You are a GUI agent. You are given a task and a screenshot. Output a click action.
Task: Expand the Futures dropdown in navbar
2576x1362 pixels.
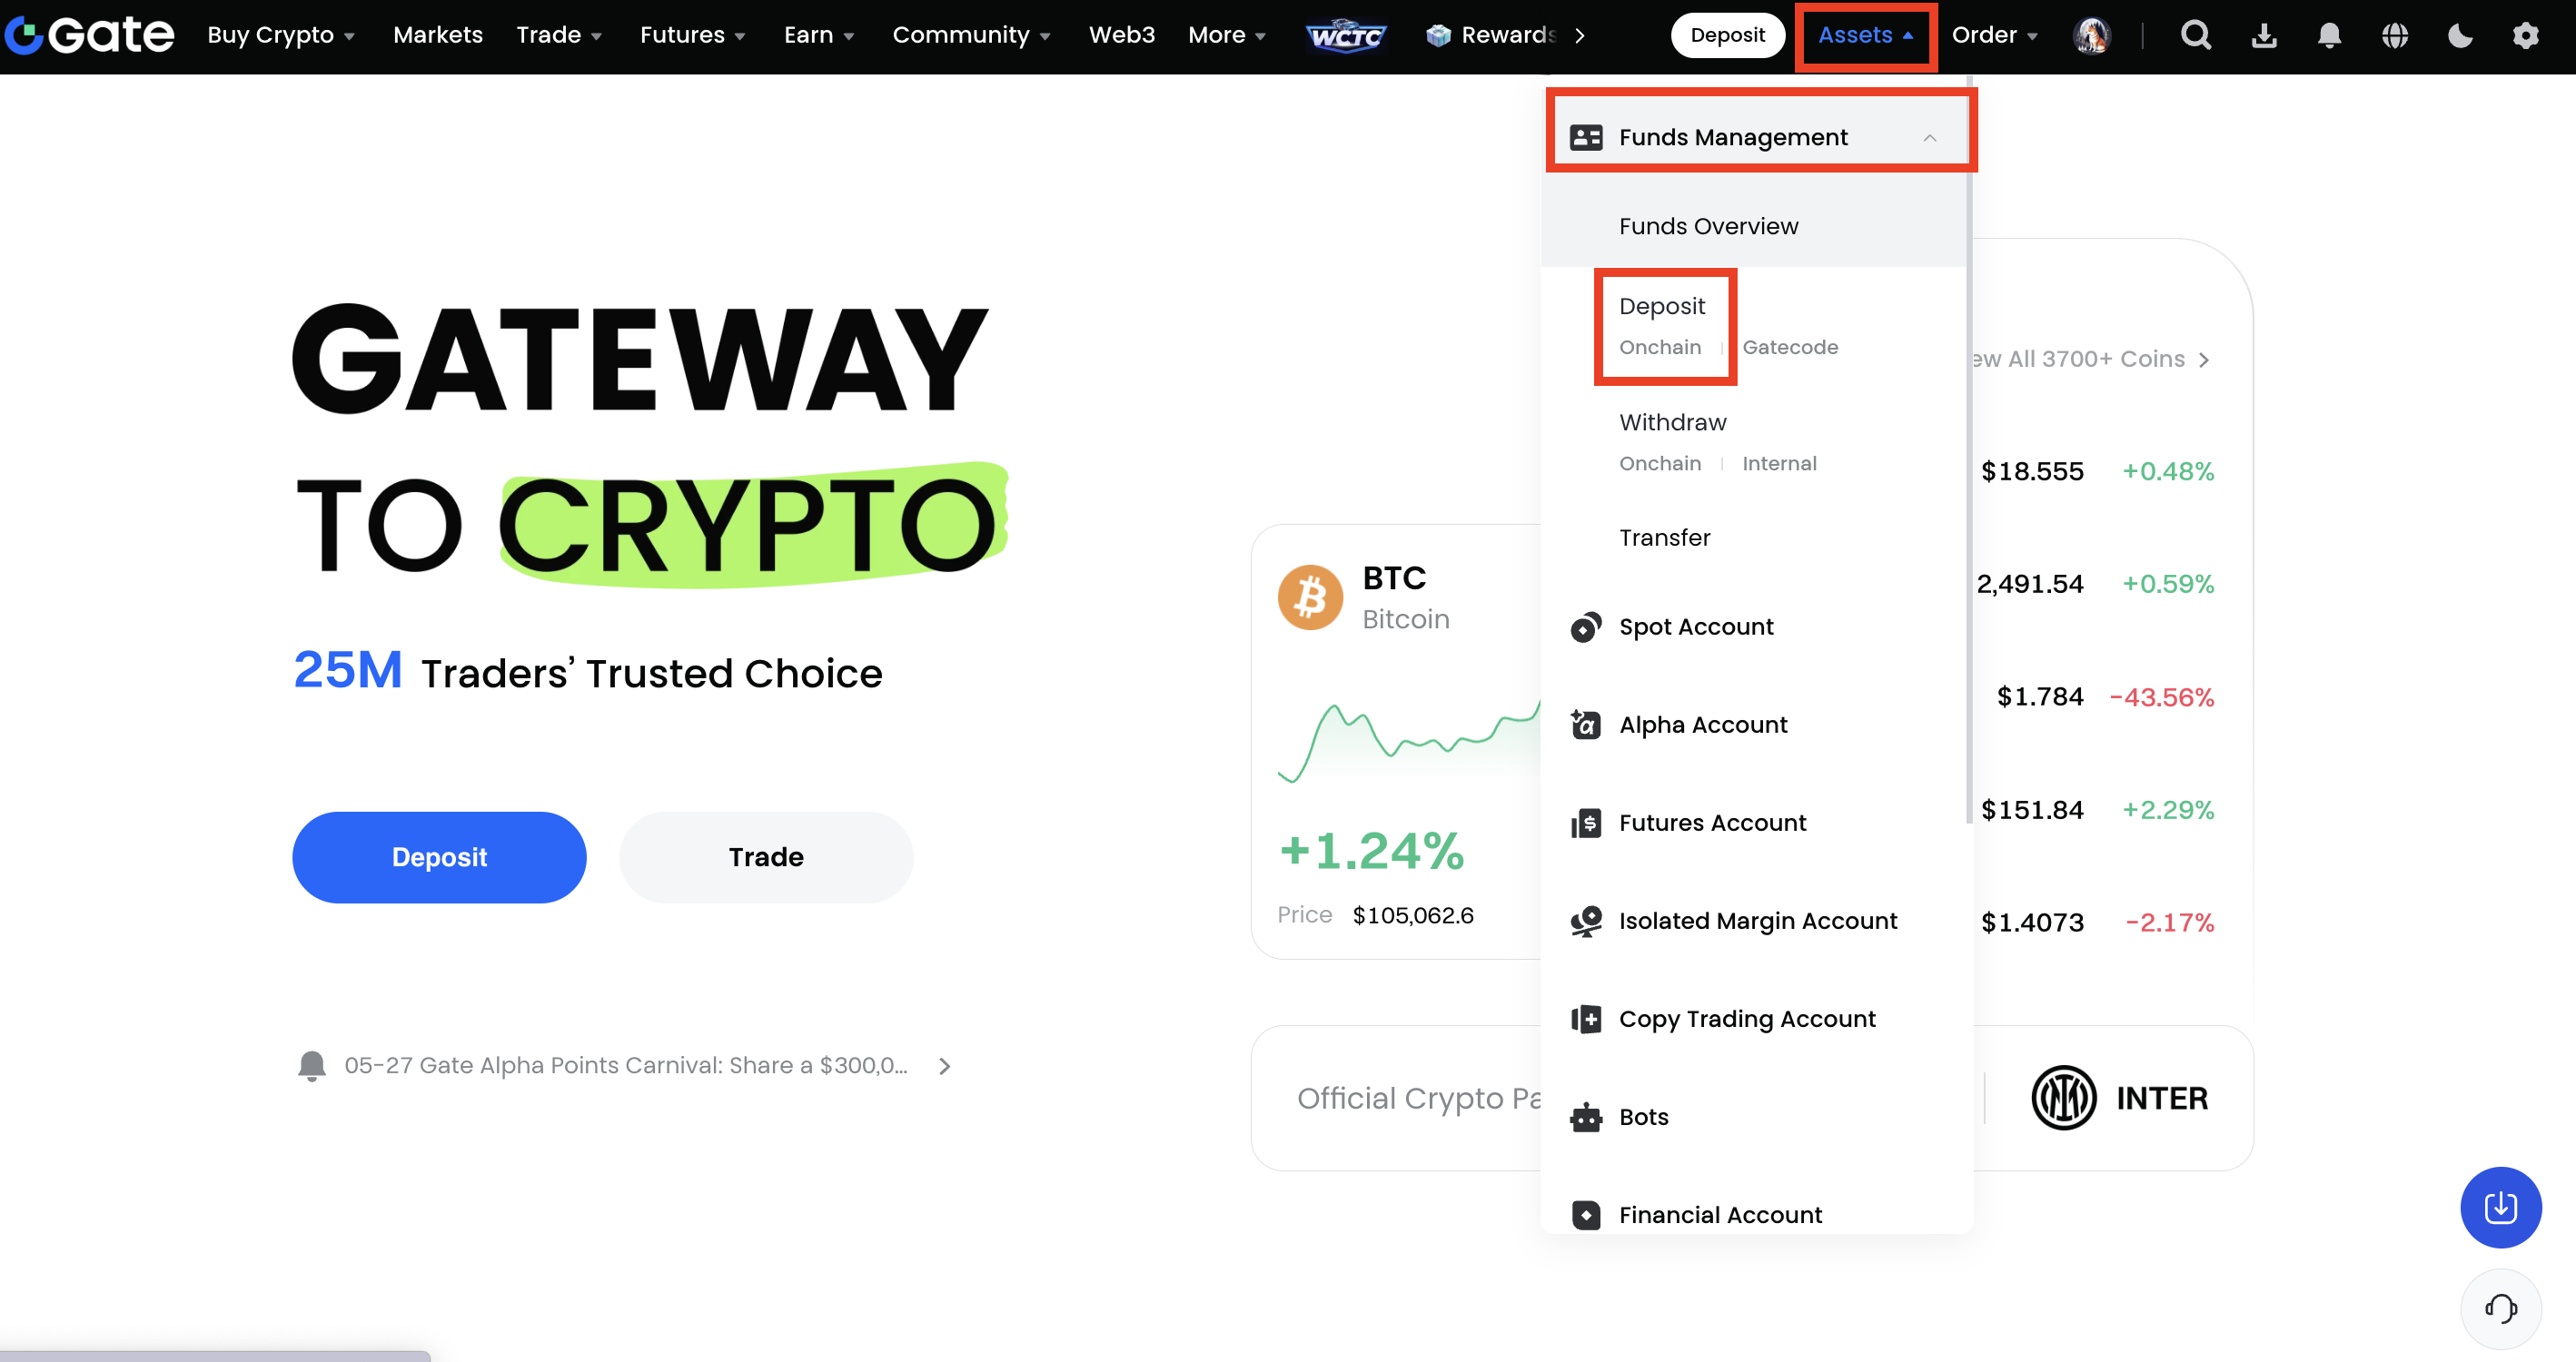[692, 36]
